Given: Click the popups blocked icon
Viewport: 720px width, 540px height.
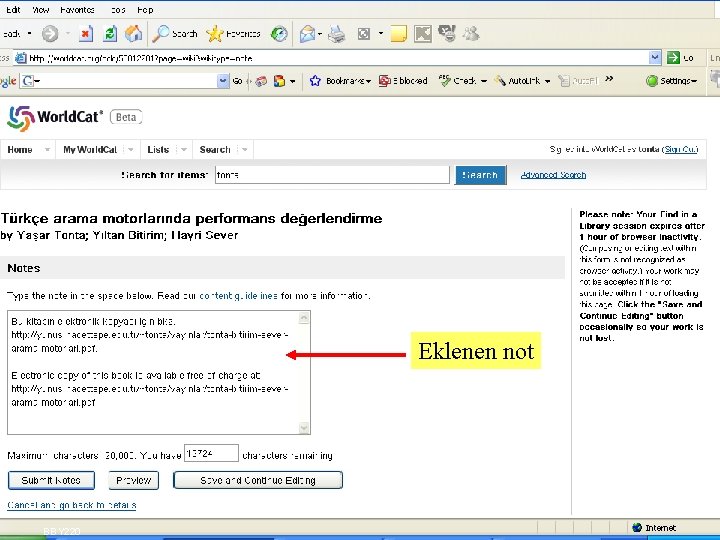Looking at the screenshot, I should click(x=403, y=81).
